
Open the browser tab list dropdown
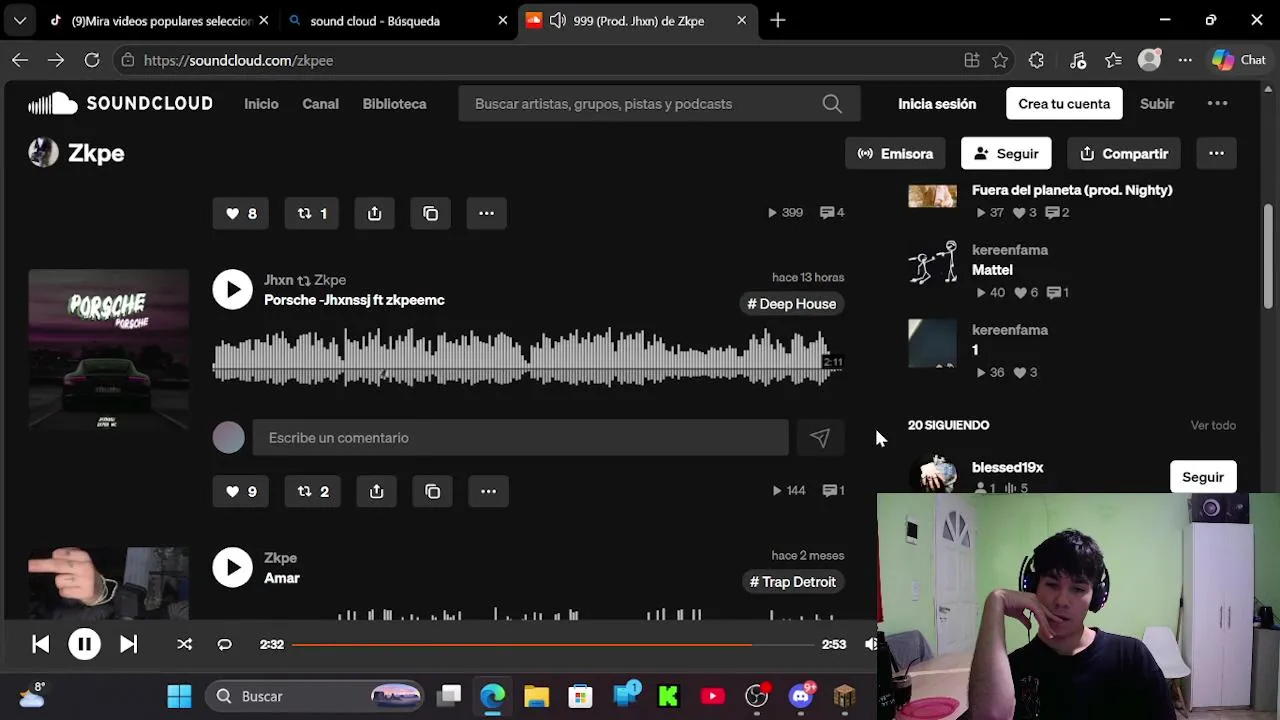pyautogui.click(x=20, y=20)
